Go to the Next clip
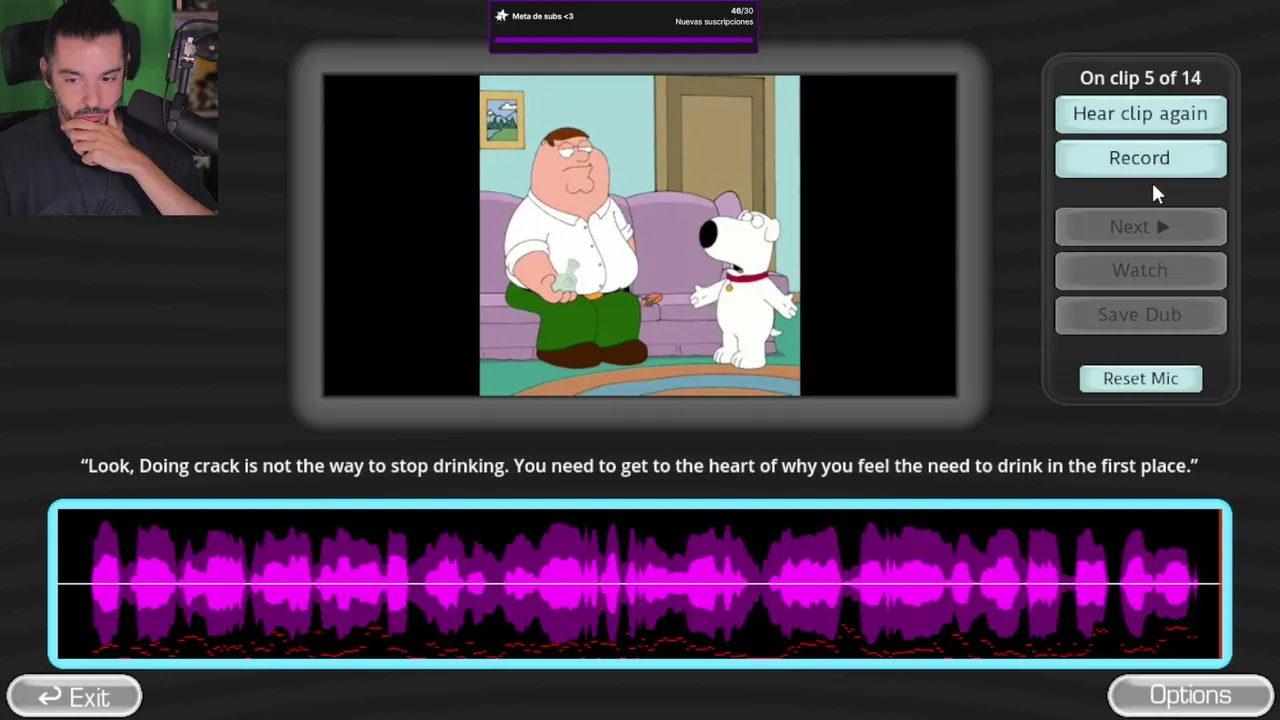 [x=1140, y=227]
